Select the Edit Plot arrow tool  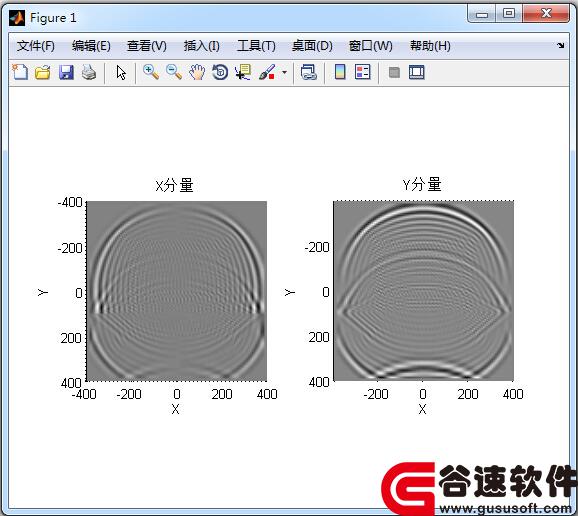click(121, 73)
